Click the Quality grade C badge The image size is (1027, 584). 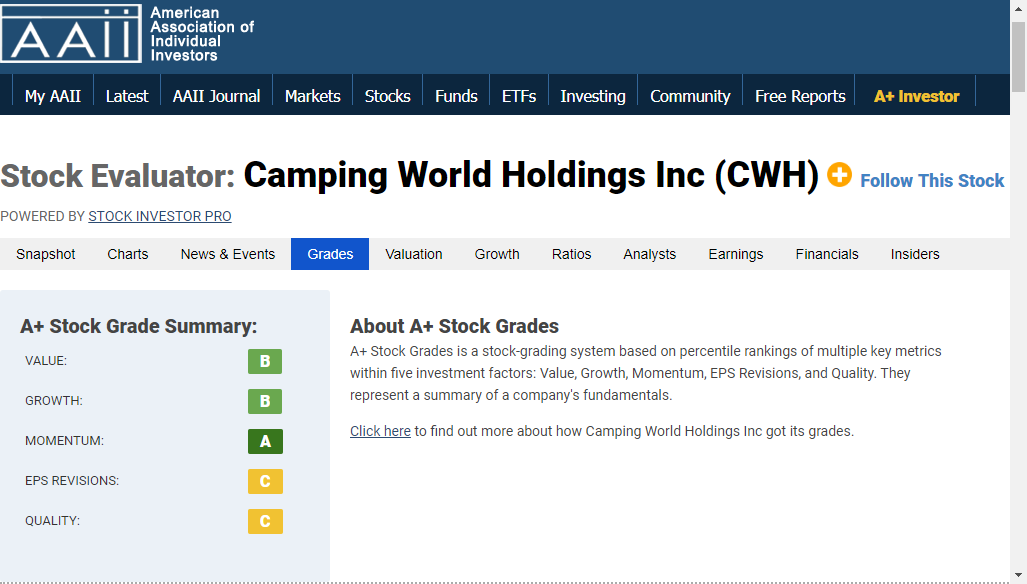(x=265, y=521)
